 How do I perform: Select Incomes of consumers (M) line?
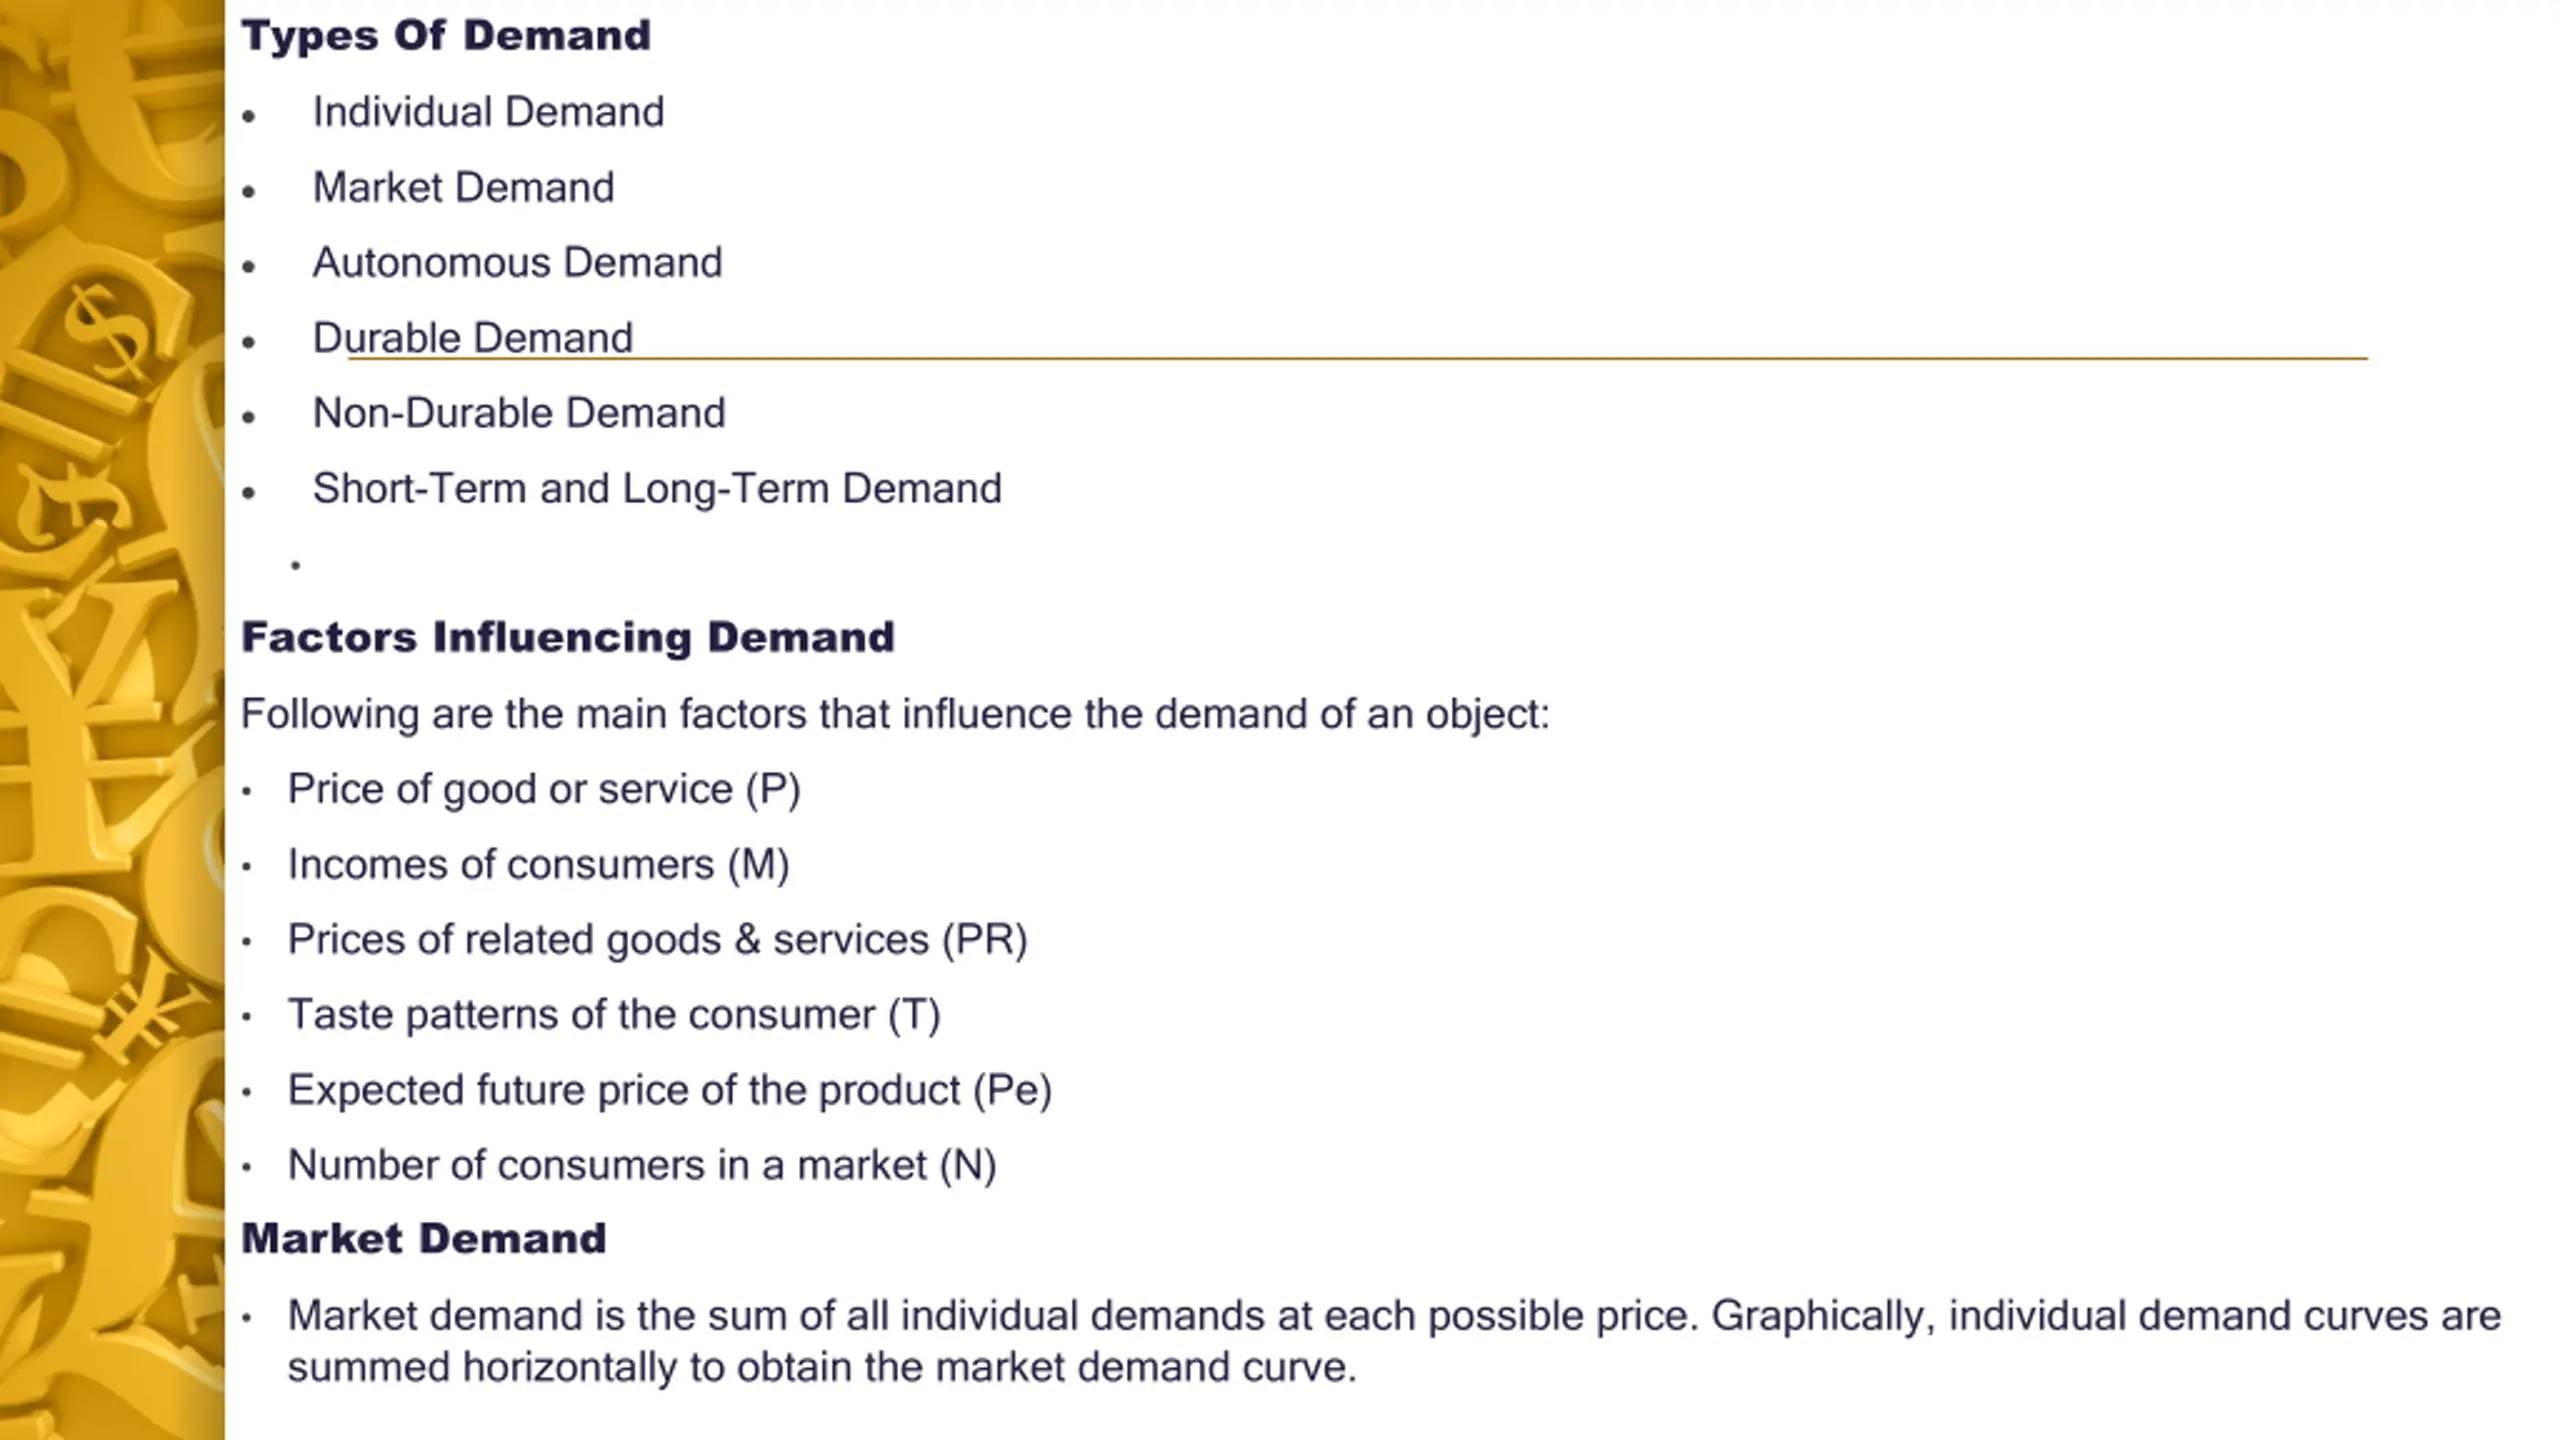pos(538,864)
